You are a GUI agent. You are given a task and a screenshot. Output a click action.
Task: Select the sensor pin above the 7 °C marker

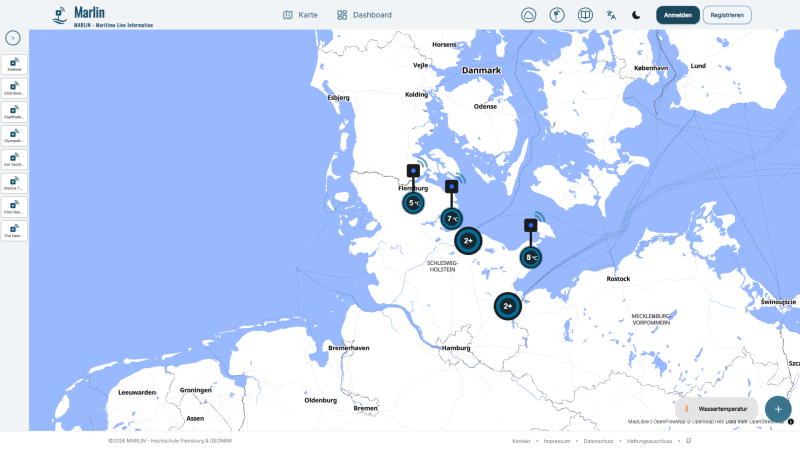tap(452, 186)
